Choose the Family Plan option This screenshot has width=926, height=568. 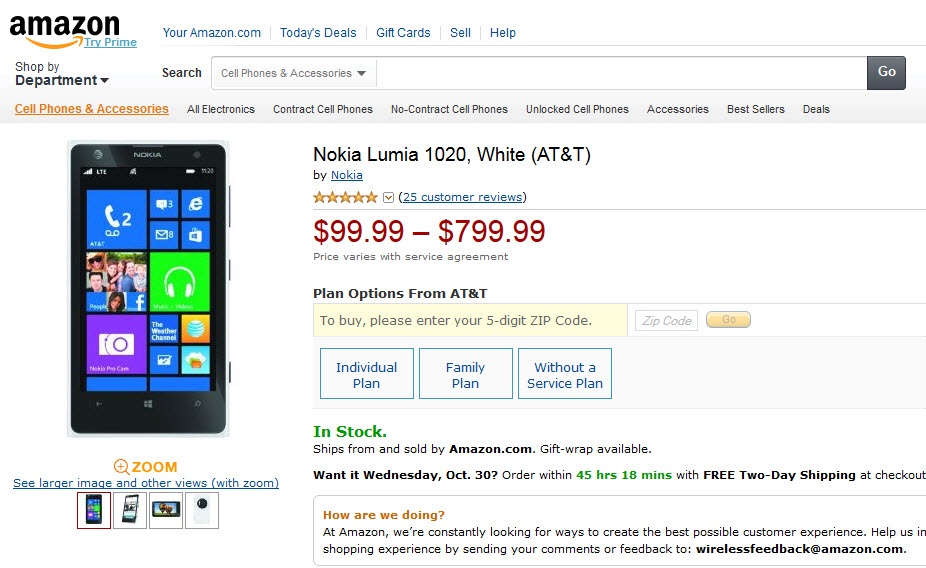pyautogui.click(x=465, y=374)
